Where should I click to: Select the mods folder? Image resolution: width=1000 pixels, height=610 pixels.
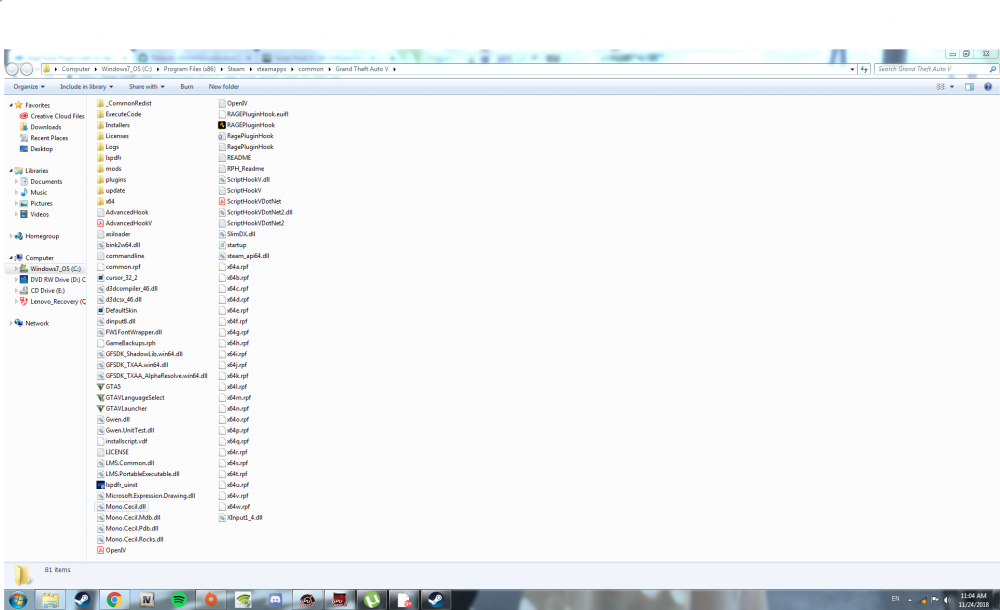[109, 169]
